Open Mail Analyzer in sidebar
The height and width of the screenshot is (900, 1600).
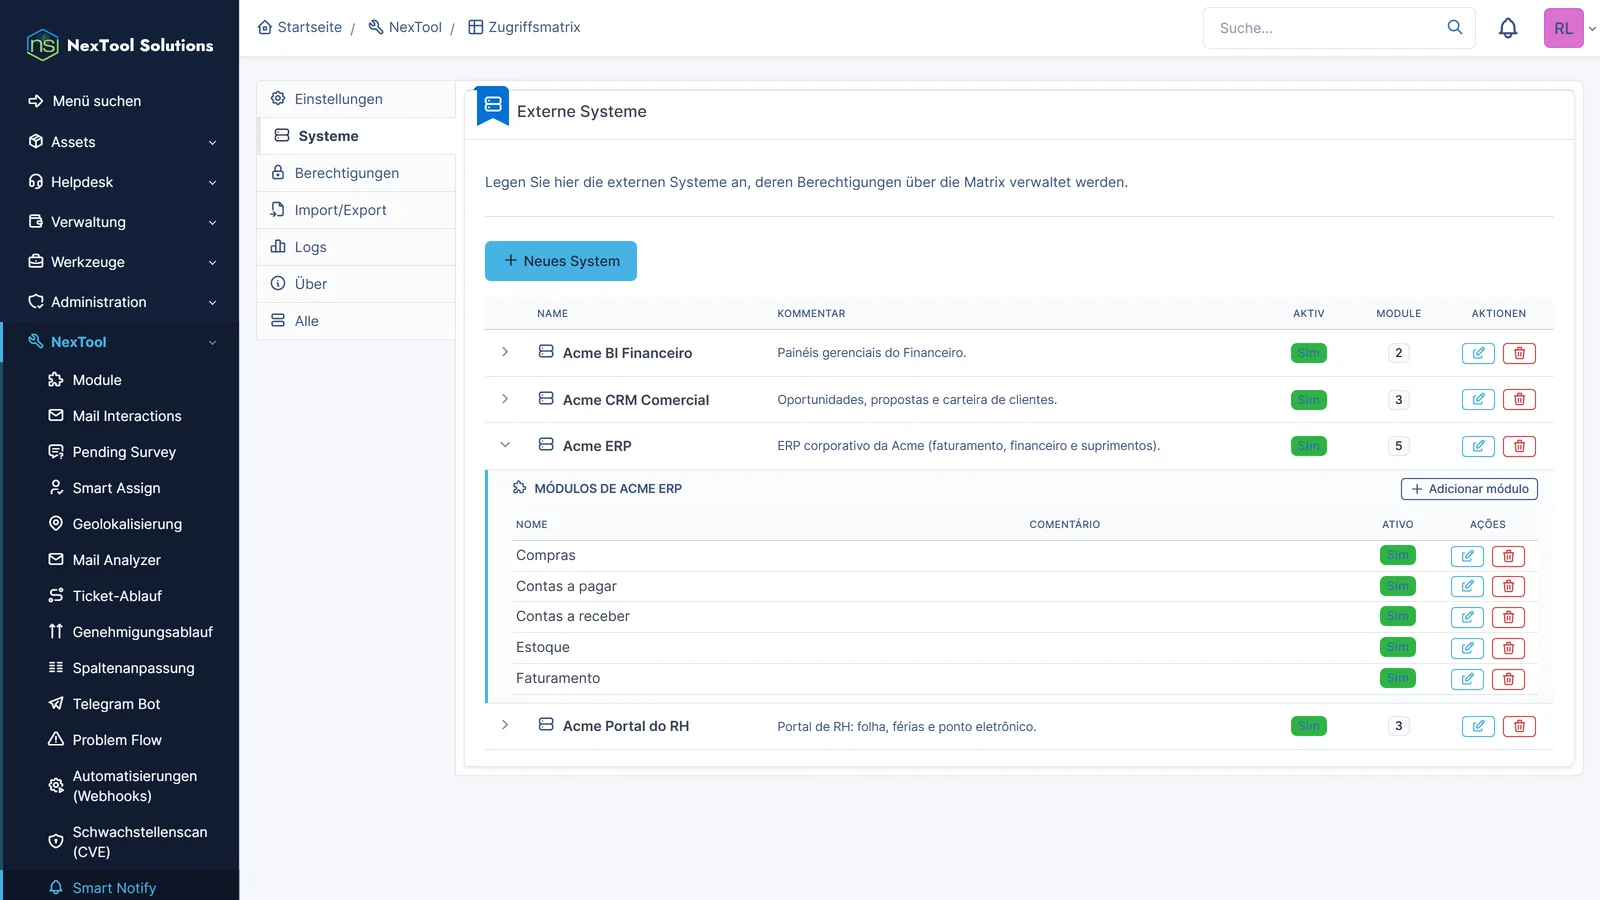click(120, 560)
